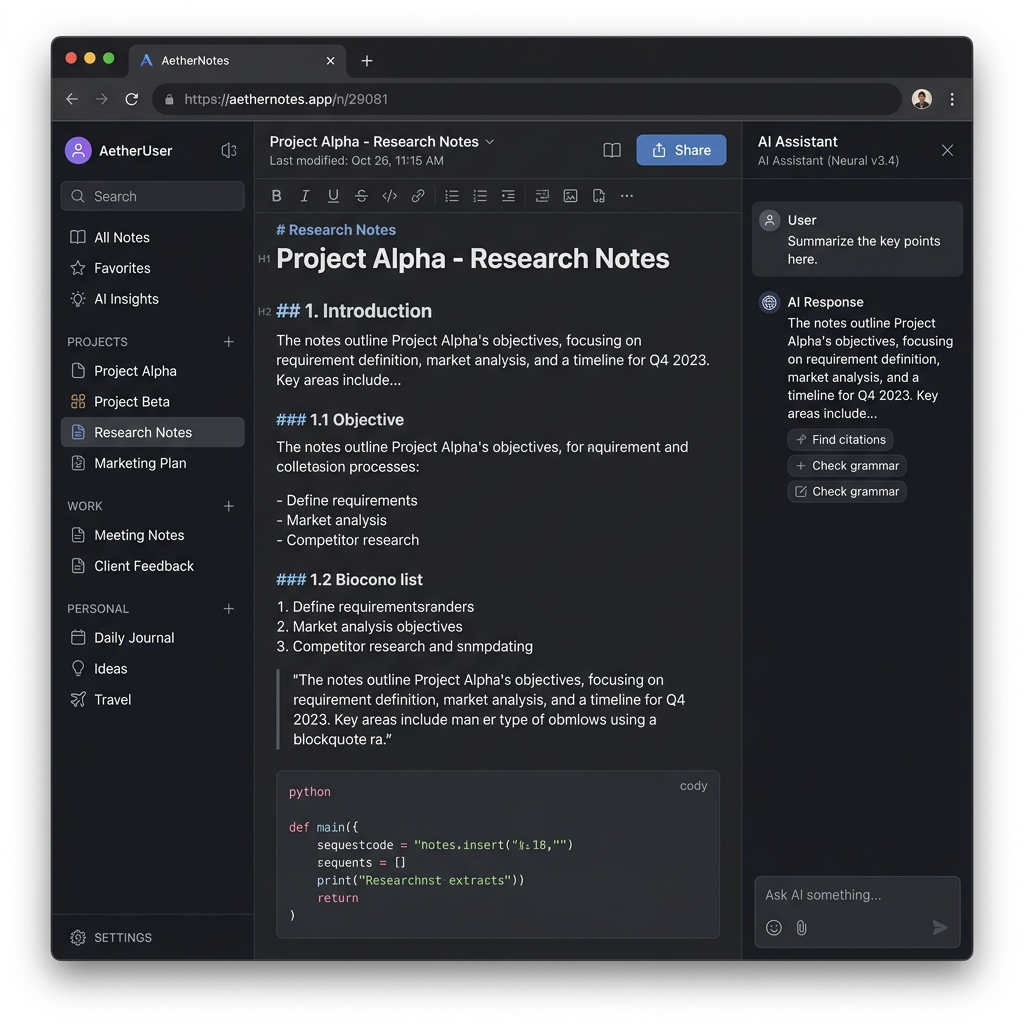Image resolution: width=1024 pixels, height=1024 pixels.
Task: Open the Ideas note
Action: click(x=153, y=669)
